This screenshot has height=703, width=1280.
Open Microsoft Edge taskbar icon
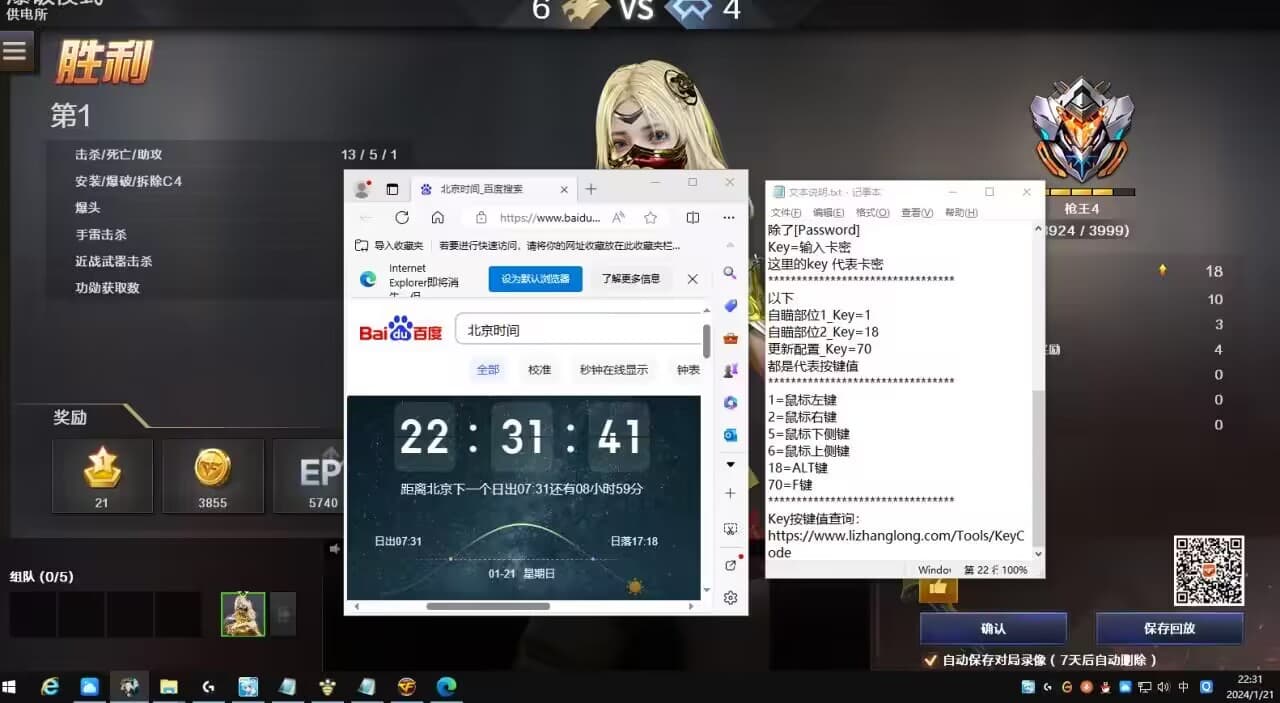pos(446,687)
